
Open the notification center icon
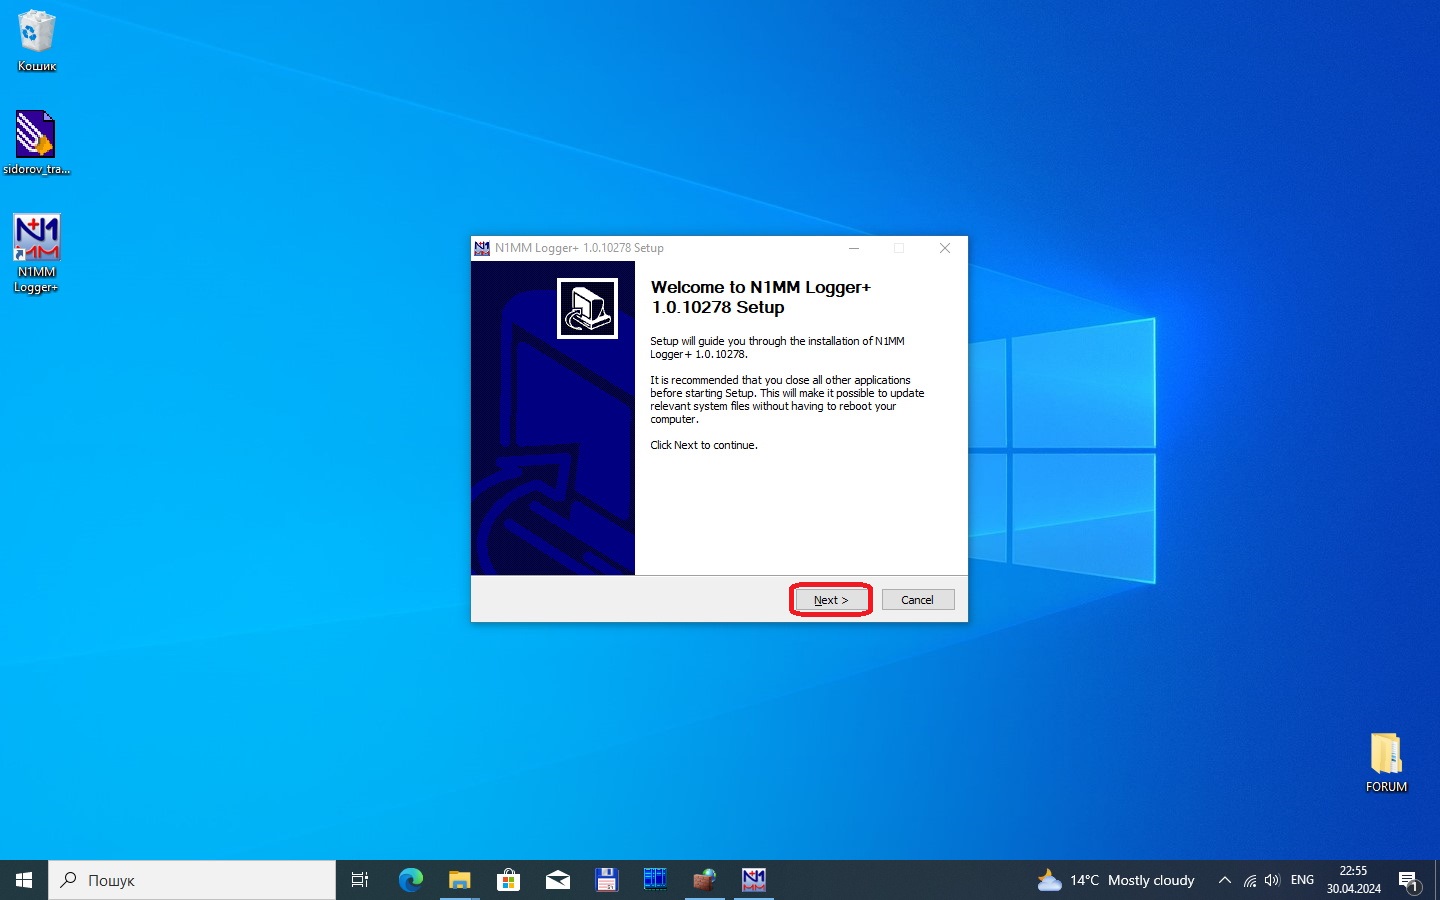coord(1409,881)
